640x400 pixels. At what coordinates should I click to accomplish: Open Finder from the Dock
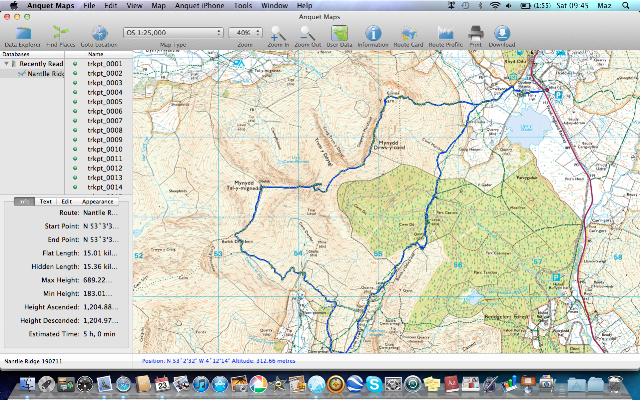(28, 384)
